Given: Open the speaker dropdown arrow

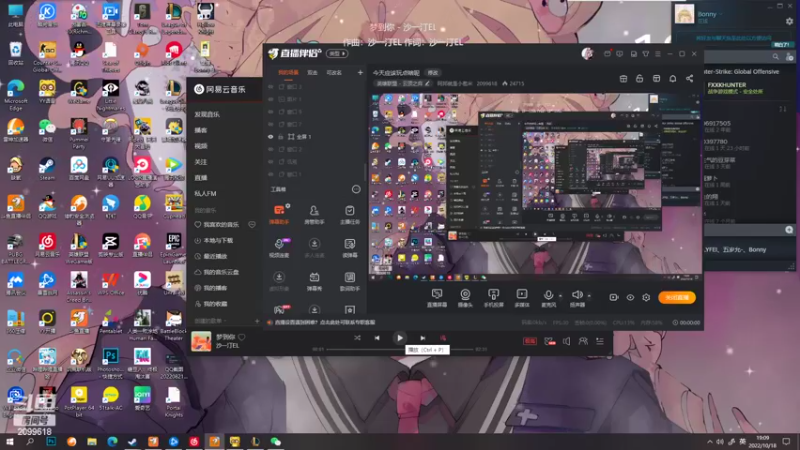Looking at the screenshot, I should (589, 295).
